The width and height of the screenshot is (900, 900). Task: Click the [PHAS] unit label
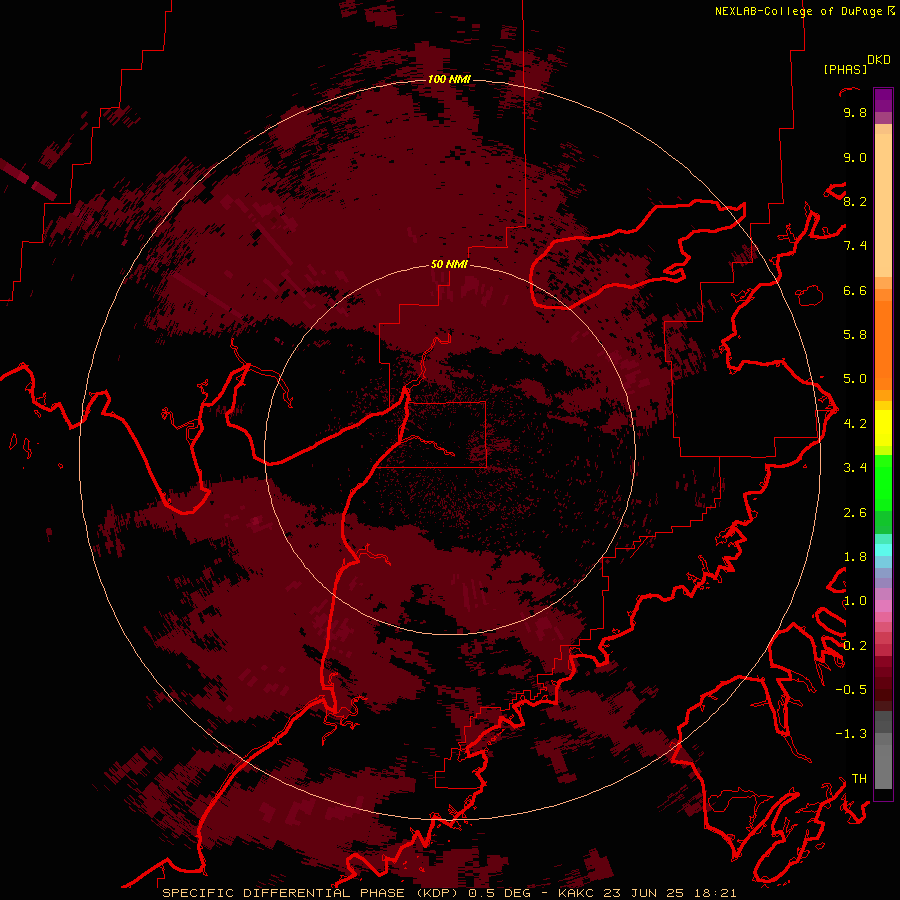[845, 69]
